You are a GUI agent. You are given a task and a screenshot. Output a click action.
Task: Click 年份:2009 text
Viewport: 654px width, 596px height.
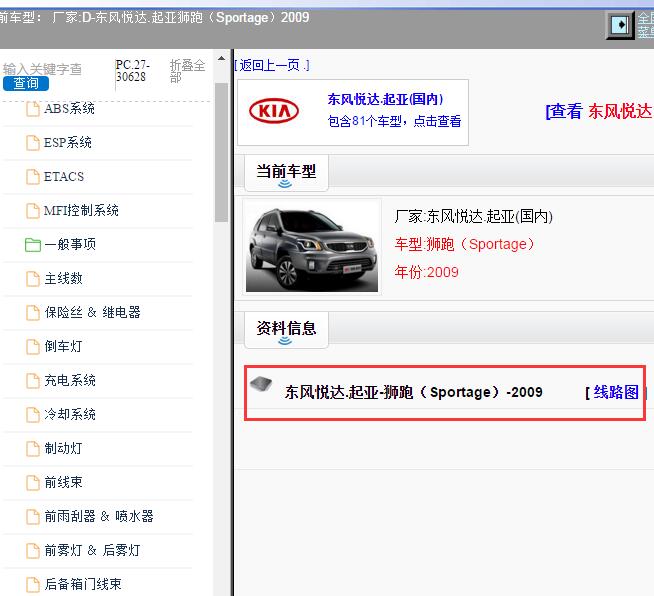coord(426,272)
